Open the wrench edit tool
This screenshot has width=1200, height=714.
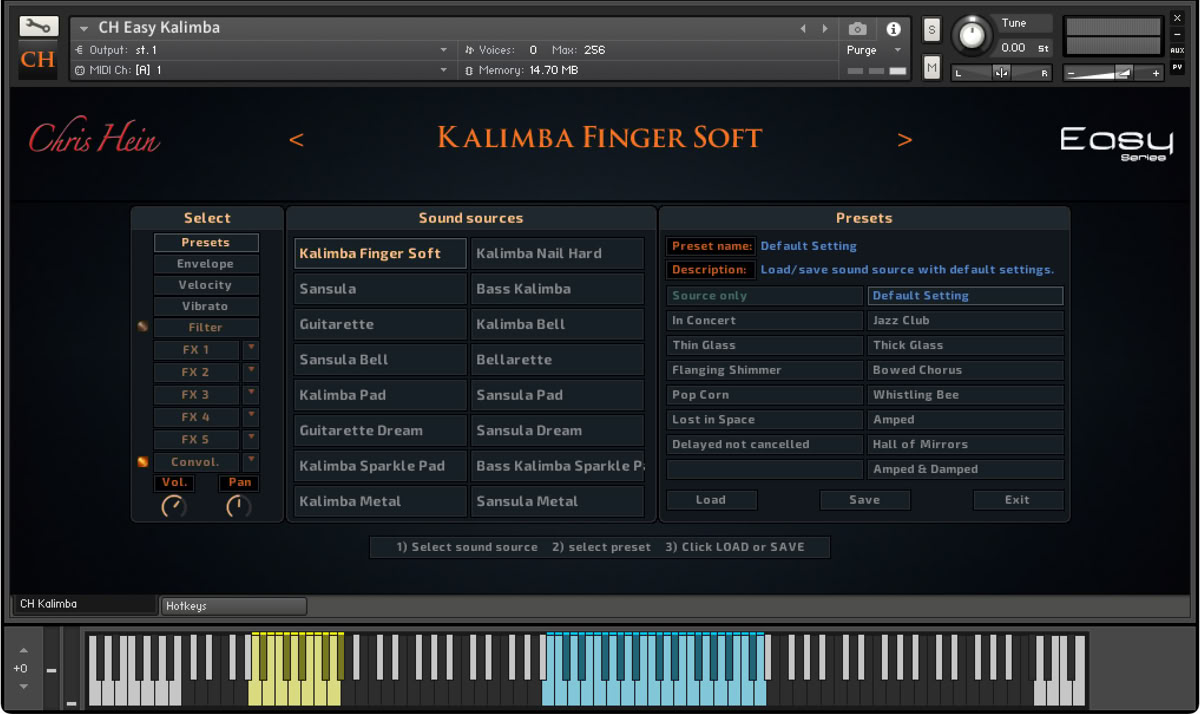pyautogui.click(x=38, y=27)
